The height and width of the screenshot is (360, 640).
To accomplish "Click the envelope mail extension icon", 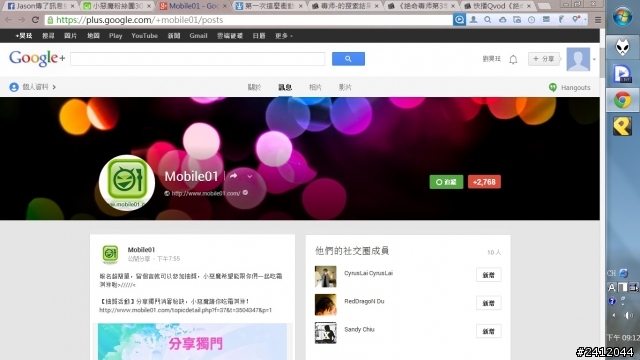I will tap(546, 20).
